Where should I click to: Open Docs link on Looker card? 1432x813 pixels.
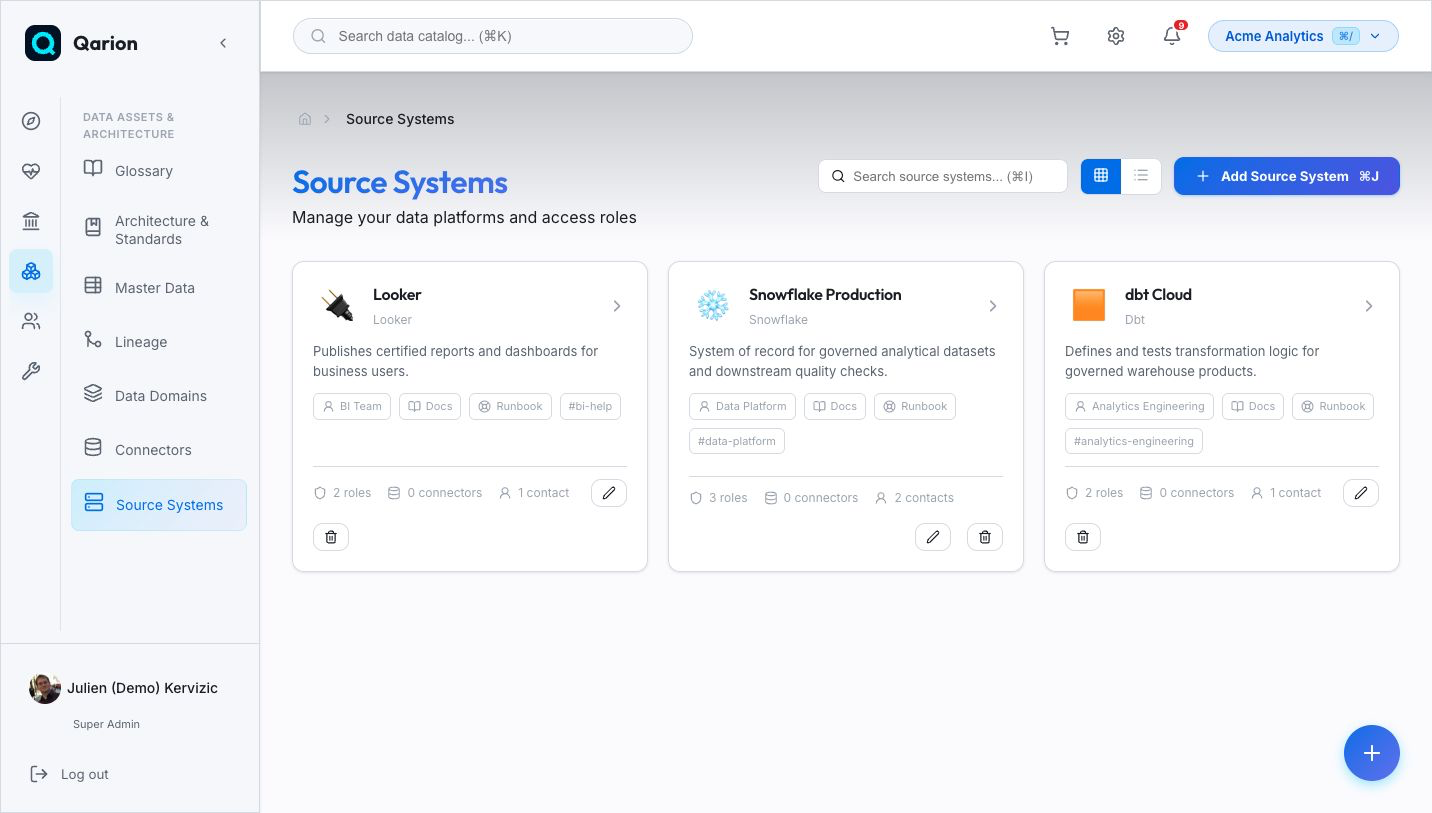coord(430,406)
